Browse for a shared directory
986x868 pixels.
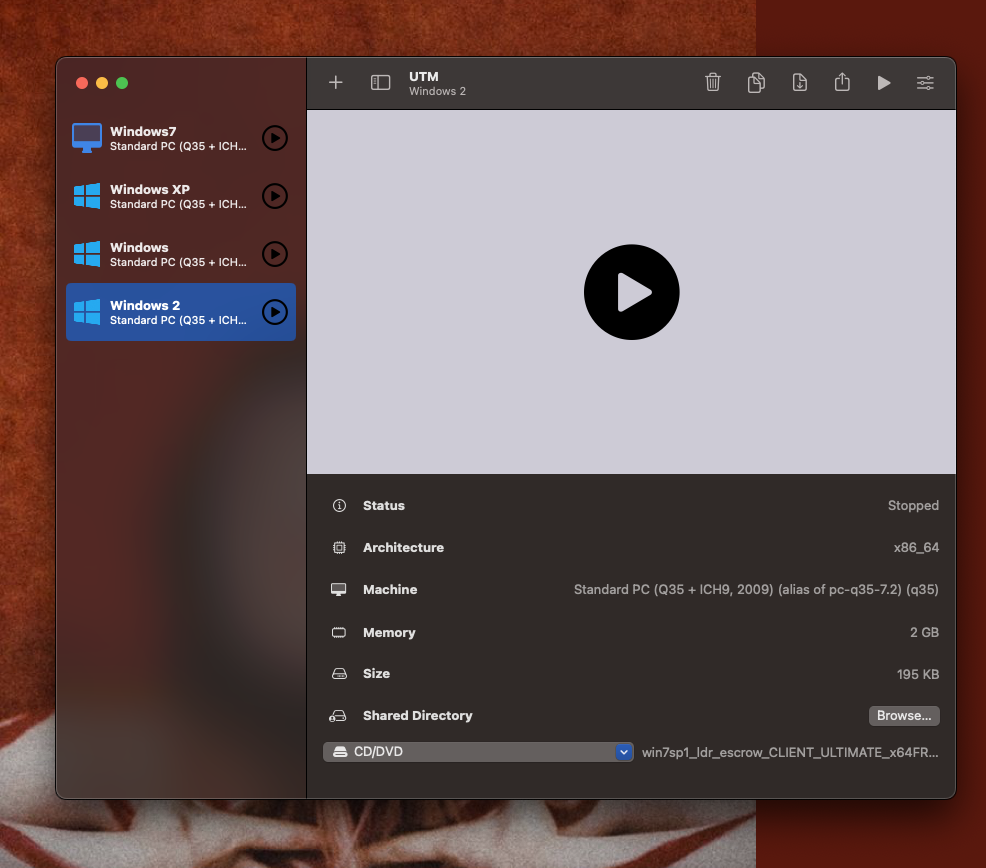[904, 716]
